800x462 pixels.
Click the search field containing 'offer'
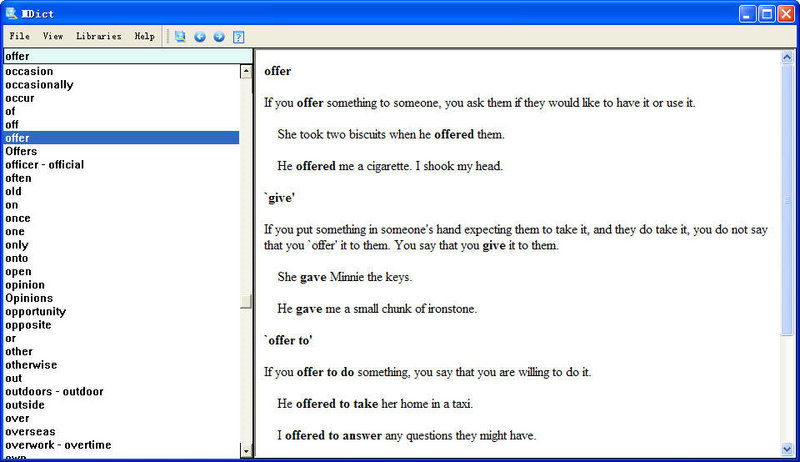coord(125,57)
